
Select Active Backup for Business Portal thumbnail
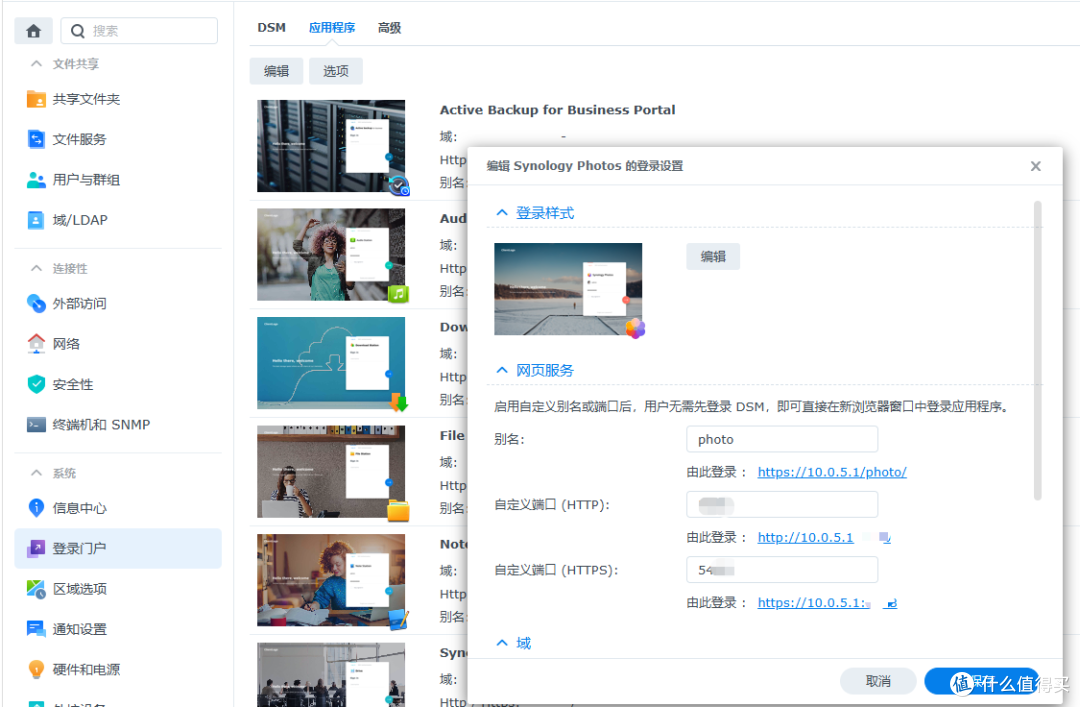point(331,146)
